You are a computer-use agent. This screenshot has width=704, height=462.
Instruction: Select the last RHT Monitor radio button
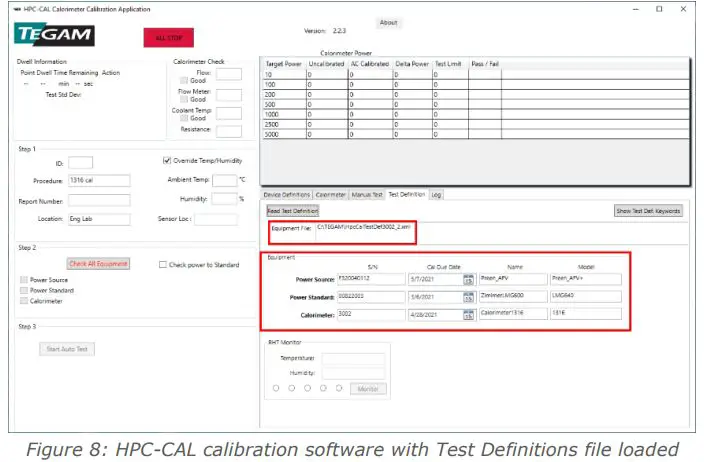click(x=339, y=388)
